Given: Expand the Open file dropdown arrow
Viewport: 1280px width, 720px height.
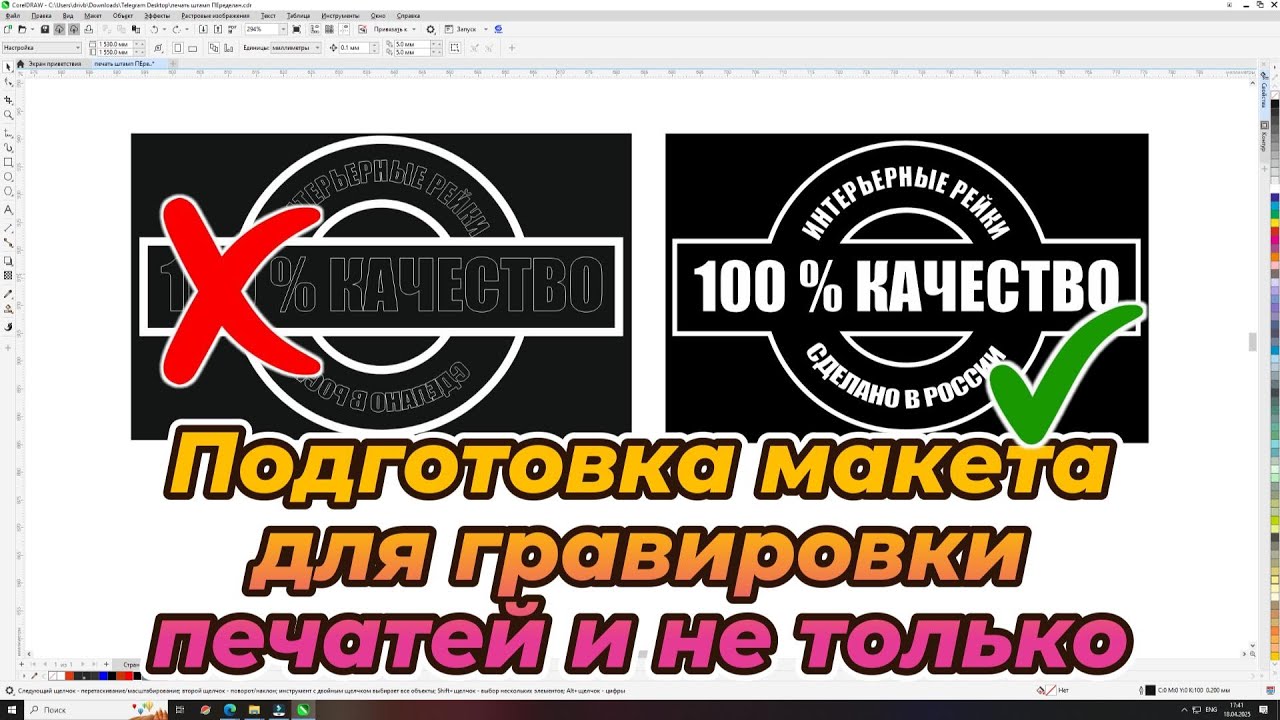Looking at the screenshot, I should tap(32, 29).
